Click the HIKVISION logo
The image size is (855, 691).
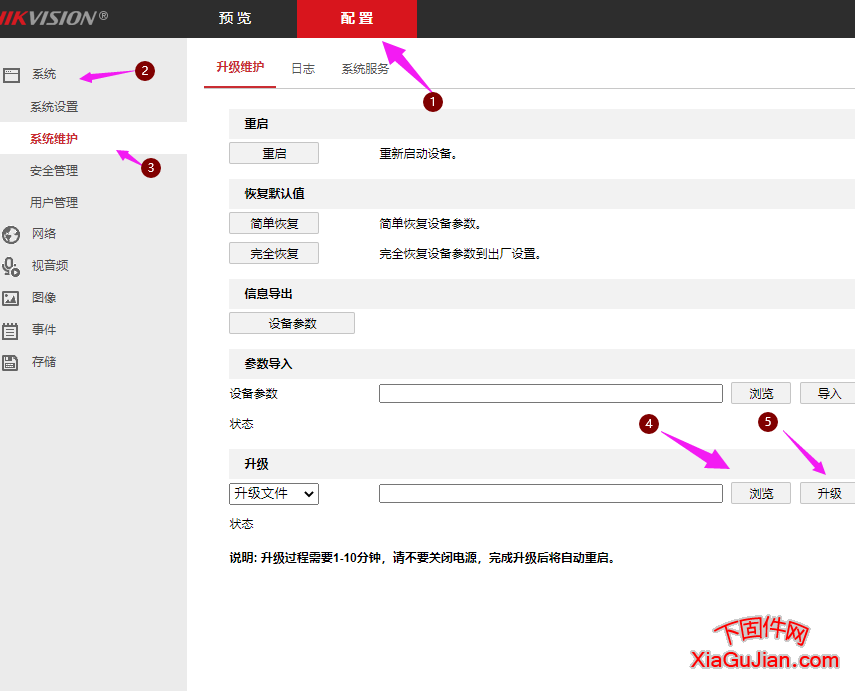coord(54,18)
